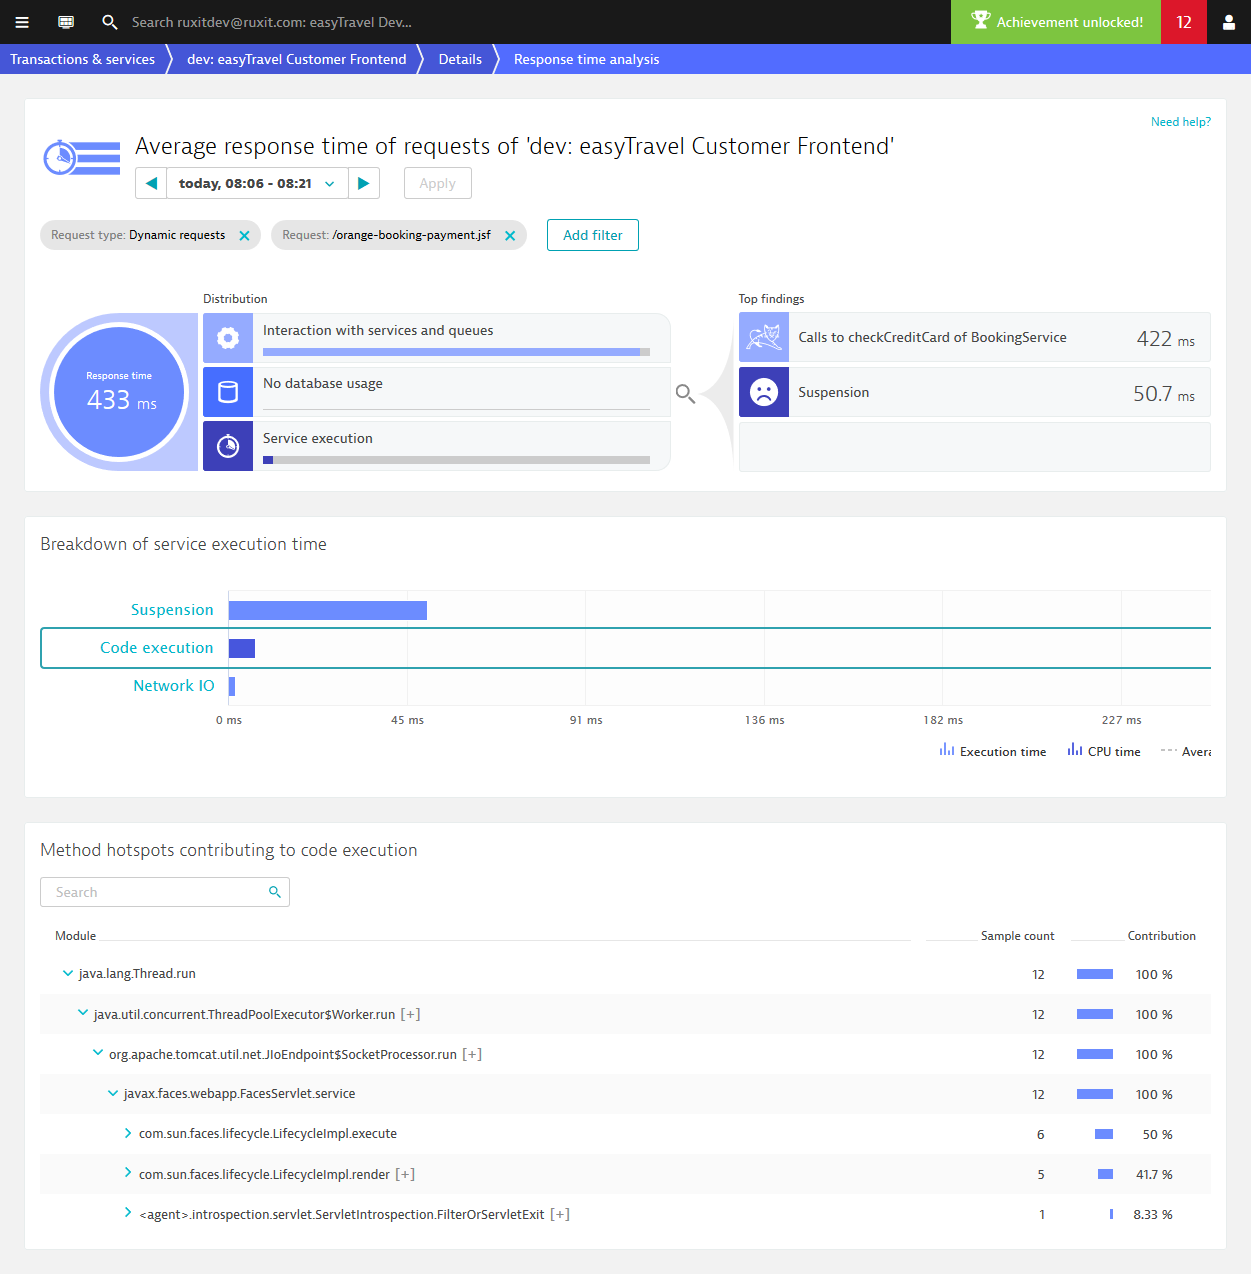Click the response time analysis header icon
This screenshot has height=1274, width=1251.
coord(82,158)
